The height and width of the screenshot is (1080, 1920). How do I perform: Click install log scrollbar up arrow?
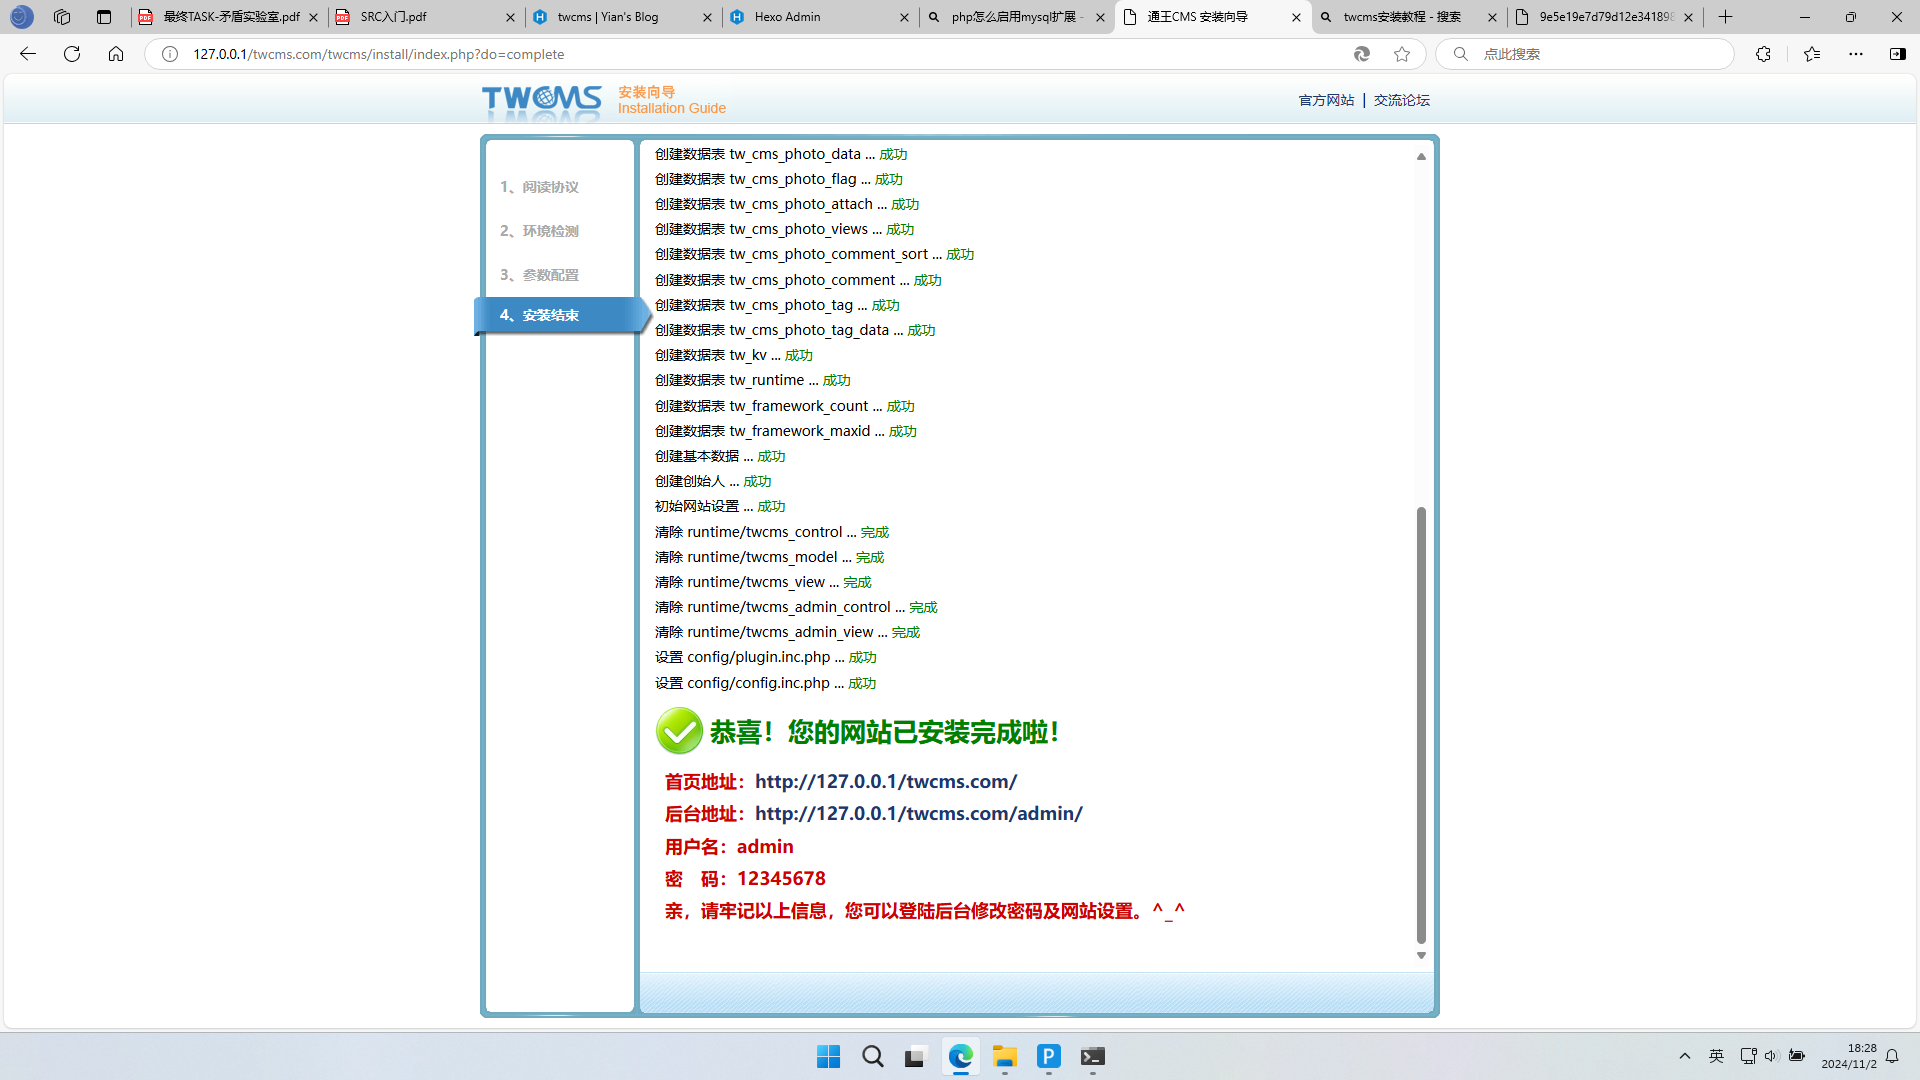coord(1421,156)
